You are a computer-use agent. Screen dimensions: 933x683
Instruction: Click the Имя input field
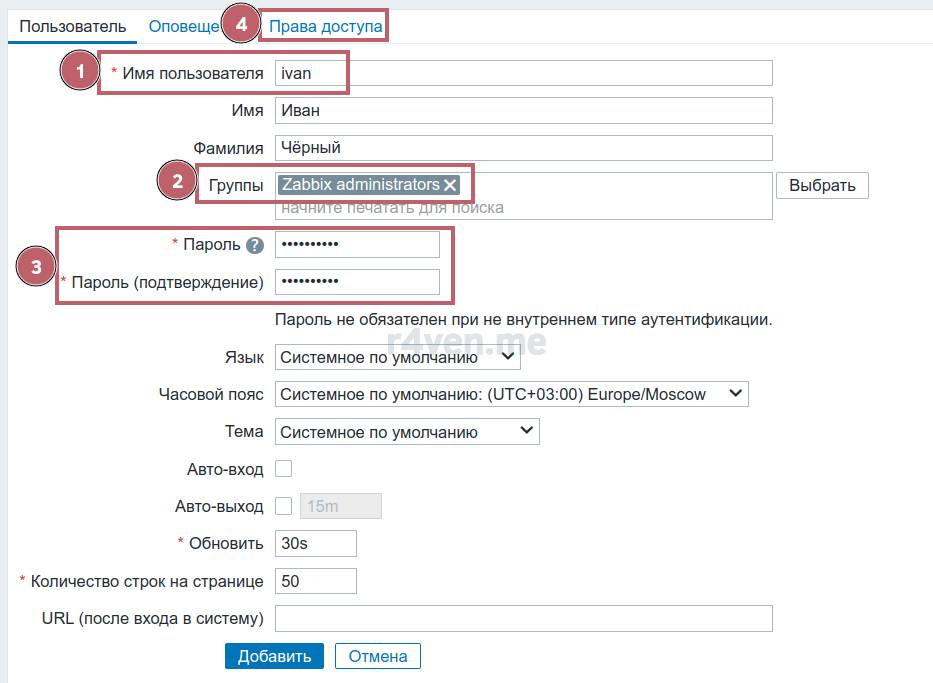tap(523, 110)
